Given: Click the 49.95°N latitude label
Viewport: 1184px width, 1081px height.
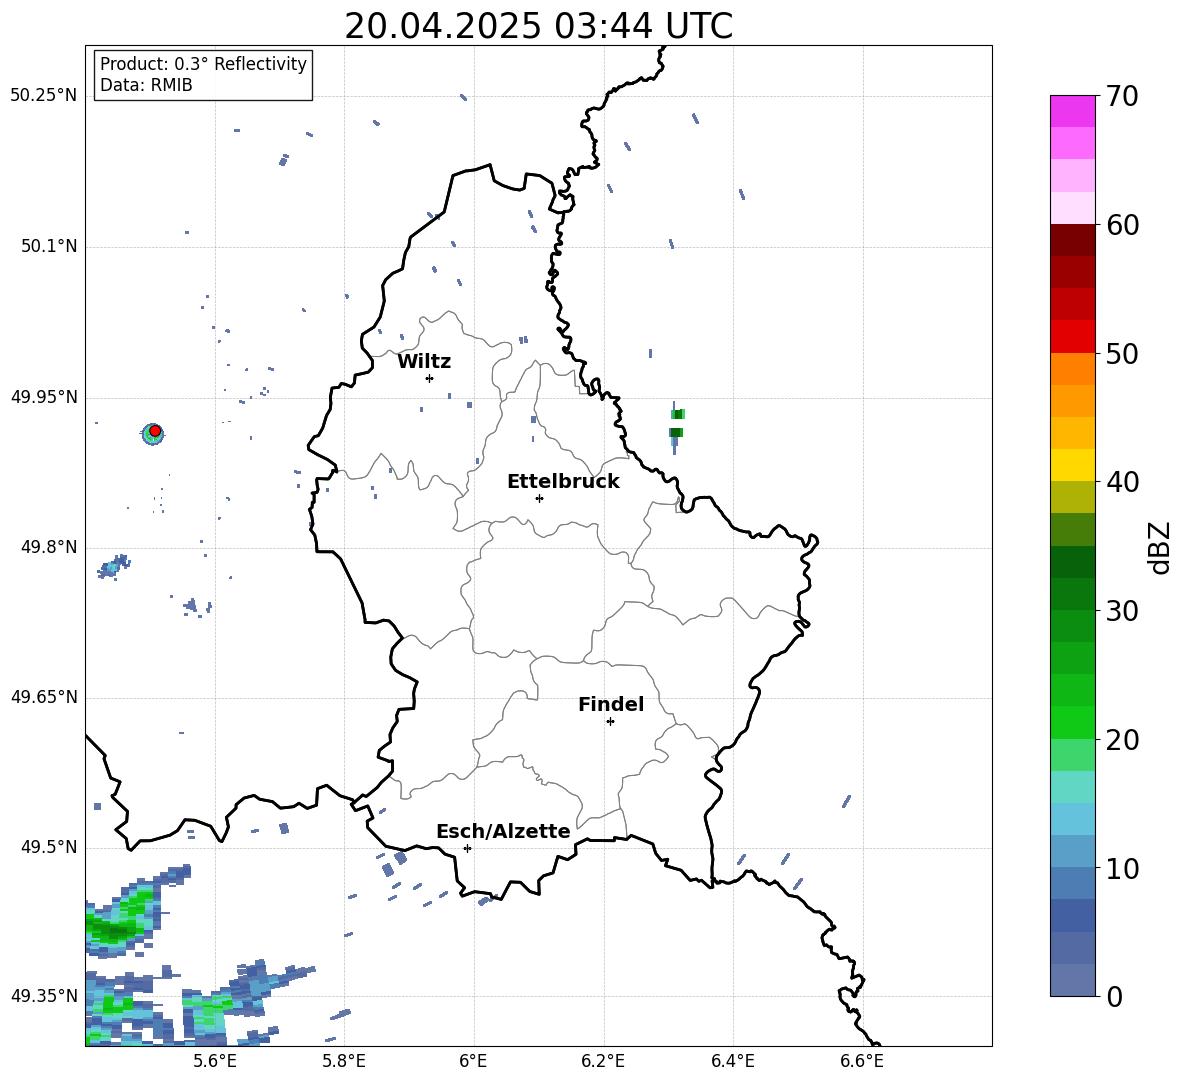Looking at the screenshot, I should tap(44, 397).
